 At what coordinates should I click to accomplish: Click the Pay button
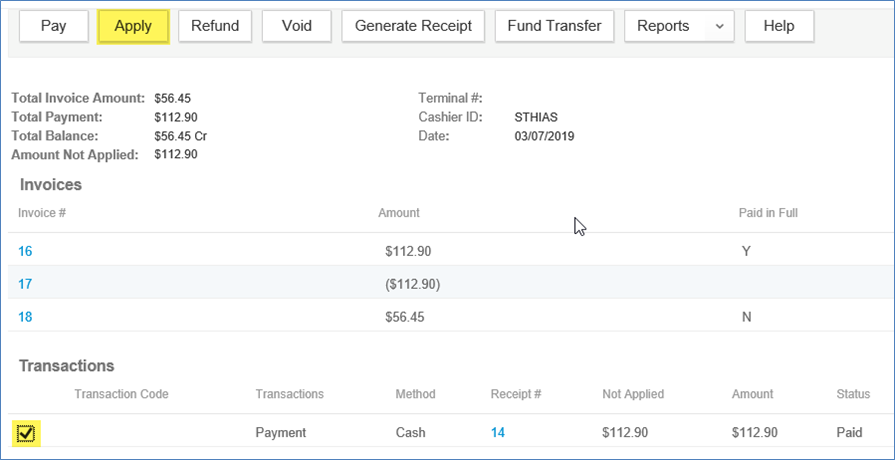(53, 26)
